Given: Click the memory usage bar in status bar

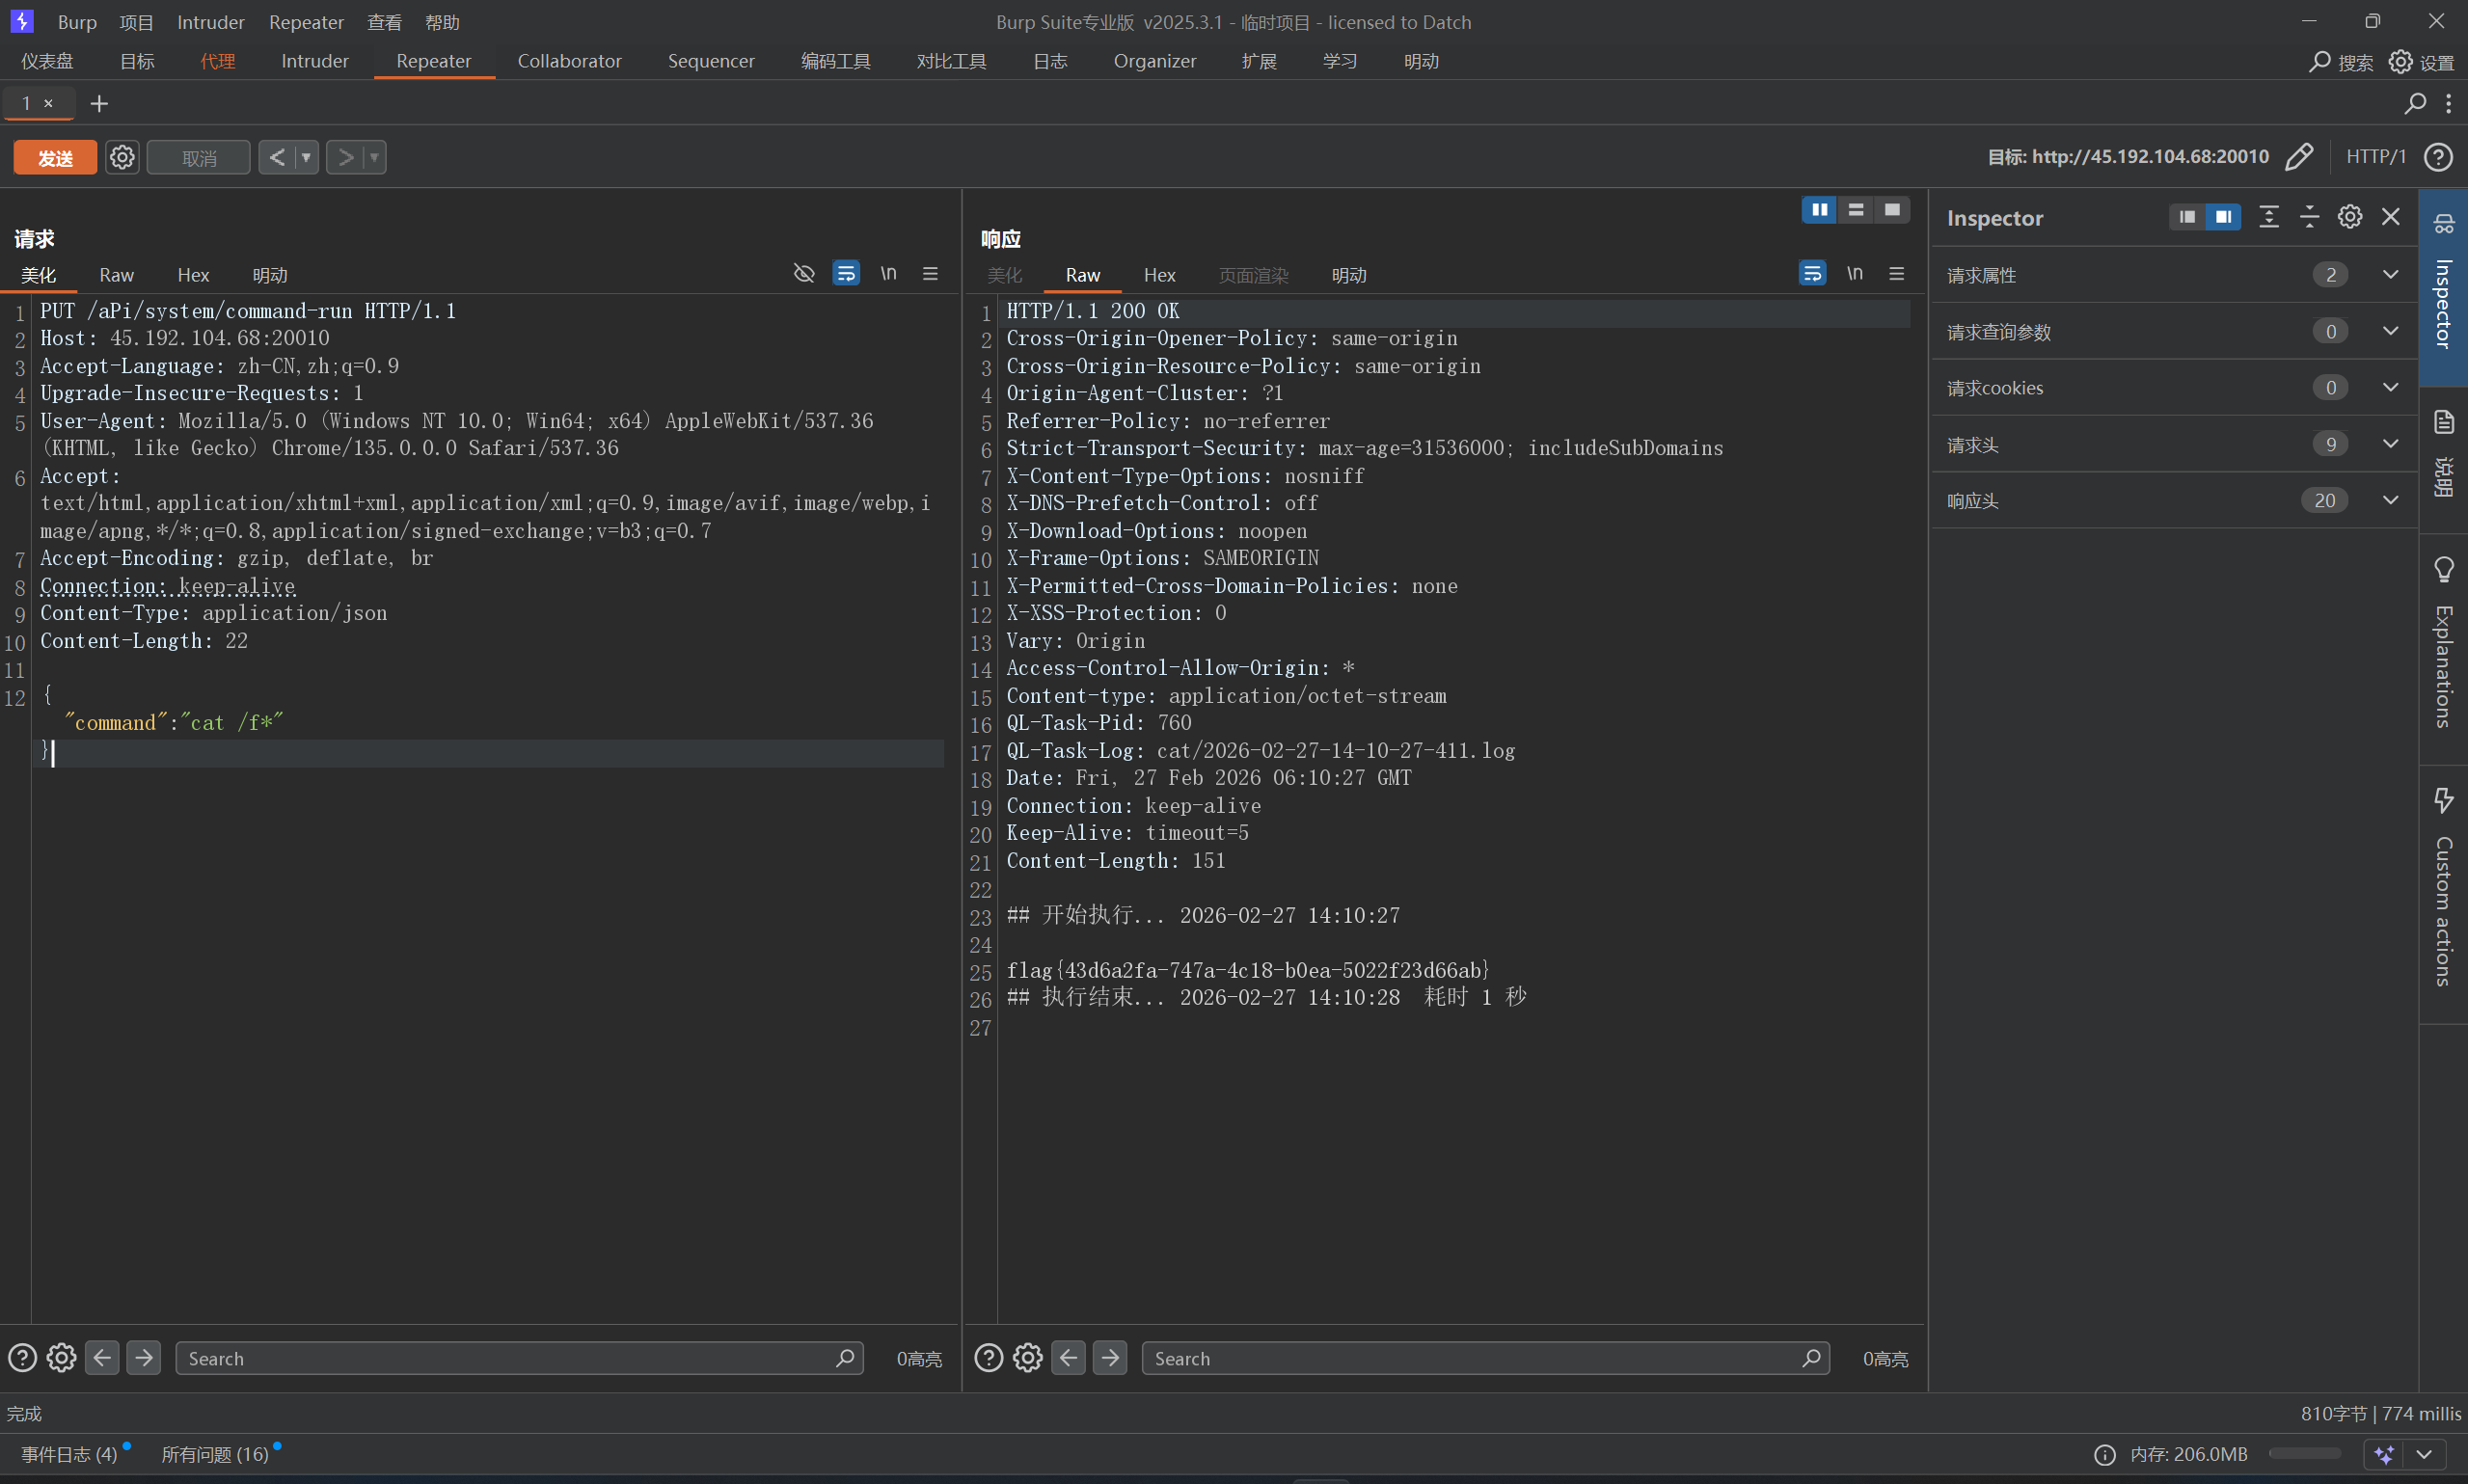Looking at the screenshot, I should 2304,1454.
